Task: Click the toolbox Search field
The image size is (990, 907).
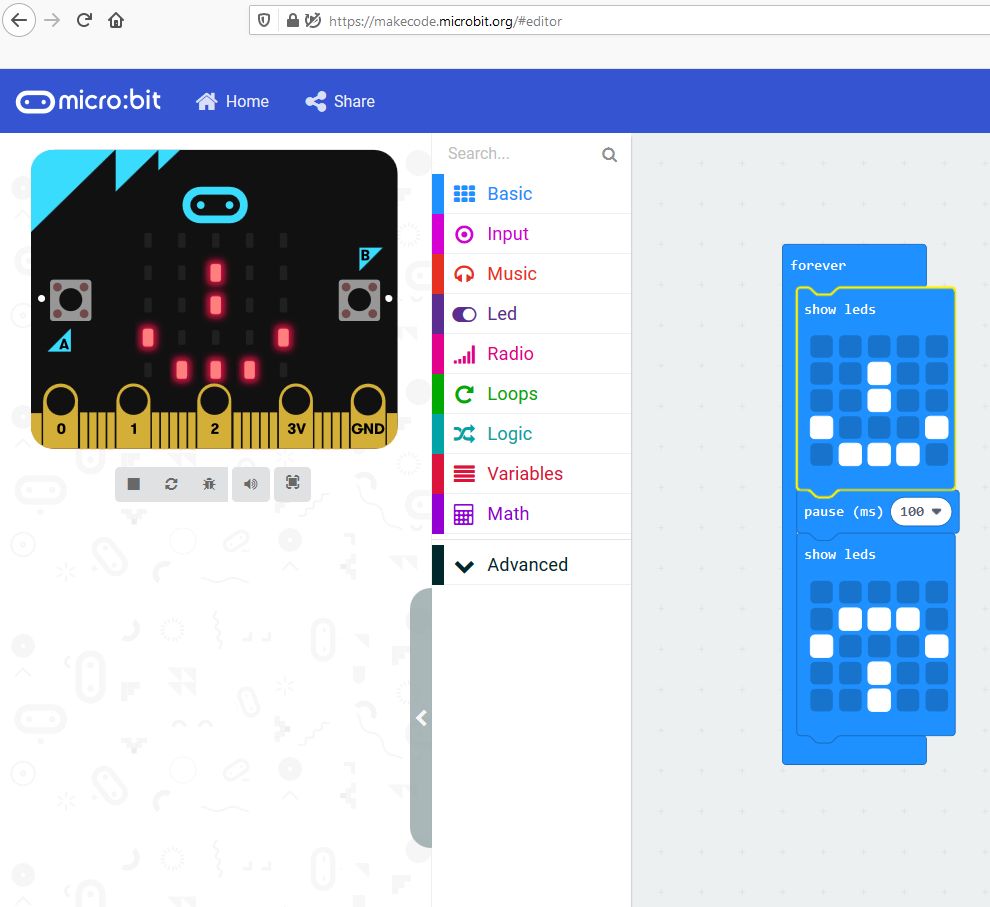Action: 520,154
